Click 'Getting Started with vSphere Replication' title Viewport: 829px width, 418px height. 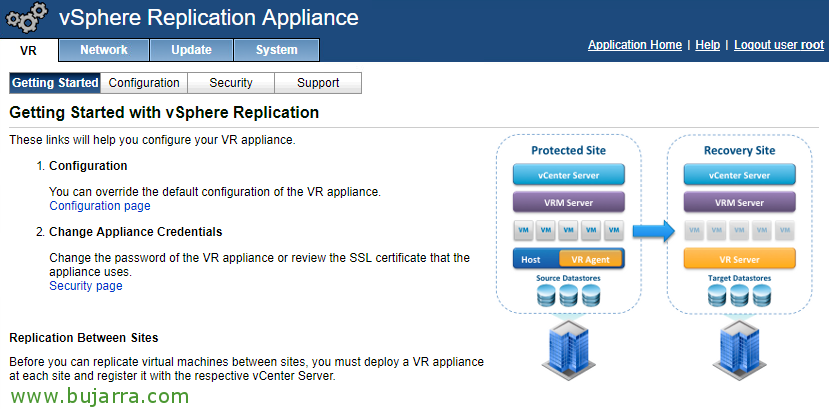[x=164, y=113]
